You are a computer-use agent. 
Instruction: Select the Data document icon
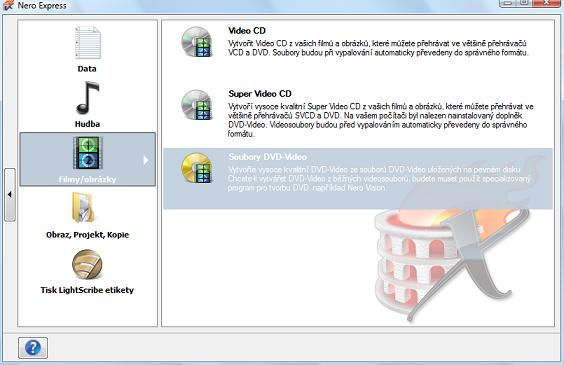point(88,42)
